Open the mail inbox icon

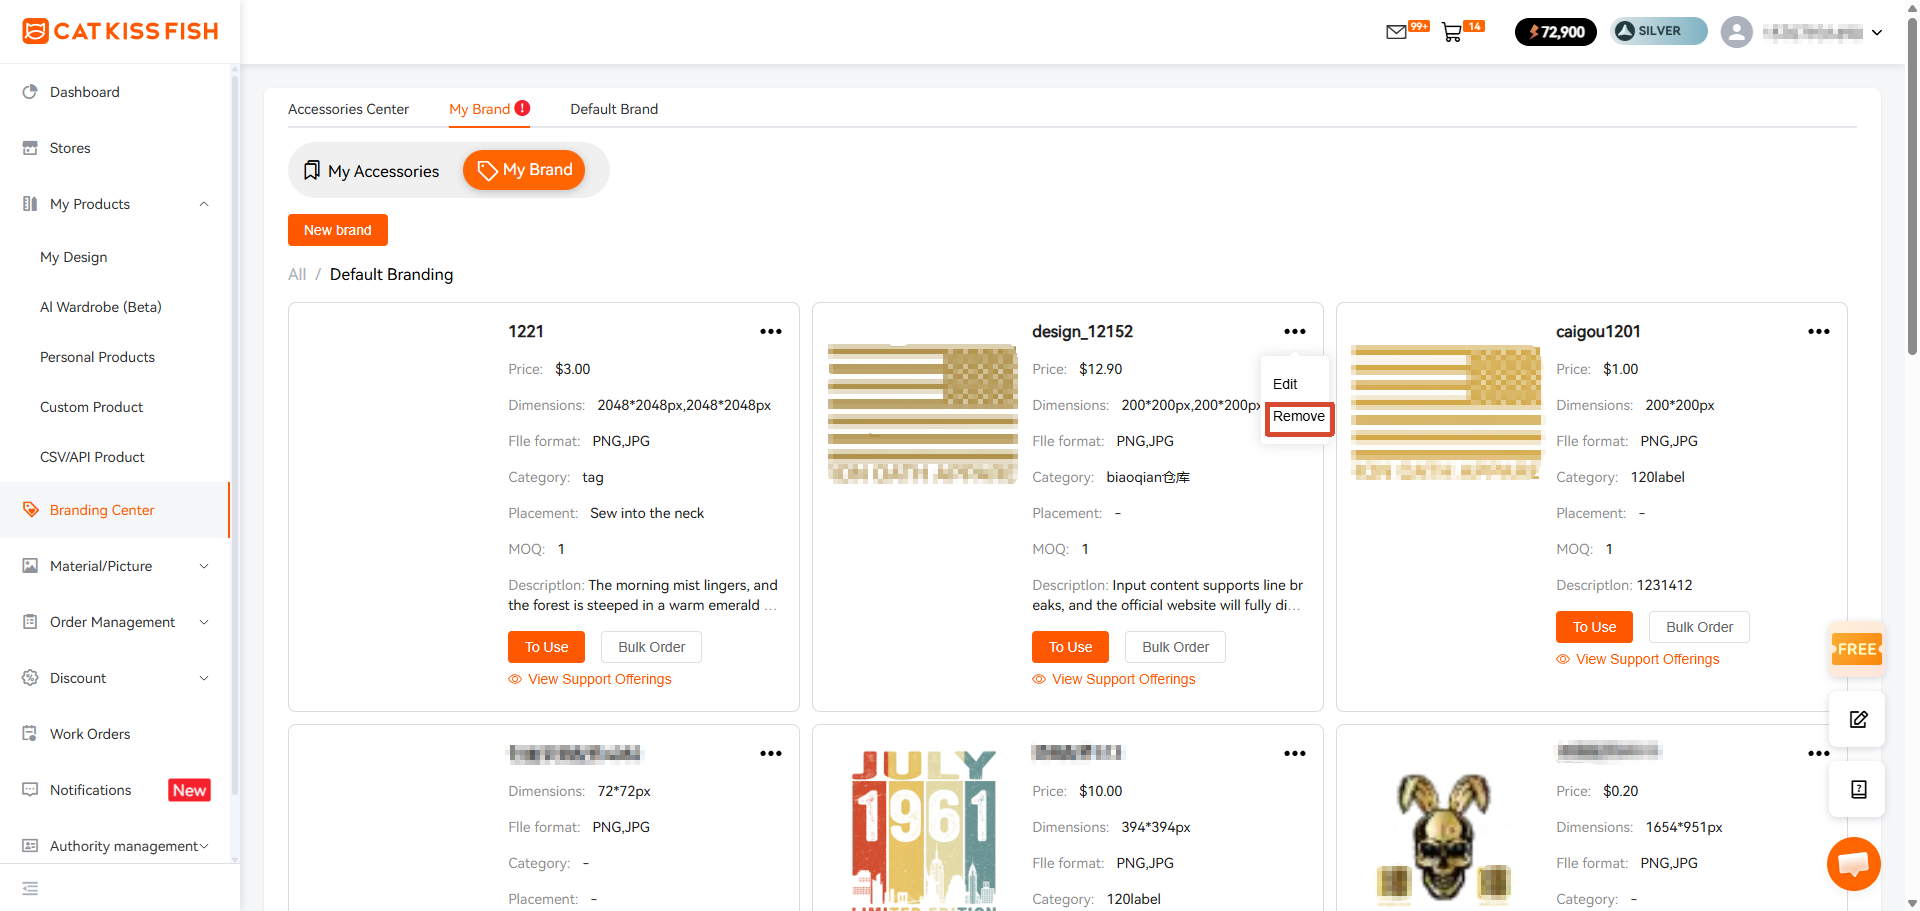click(x=1396, y=32)
